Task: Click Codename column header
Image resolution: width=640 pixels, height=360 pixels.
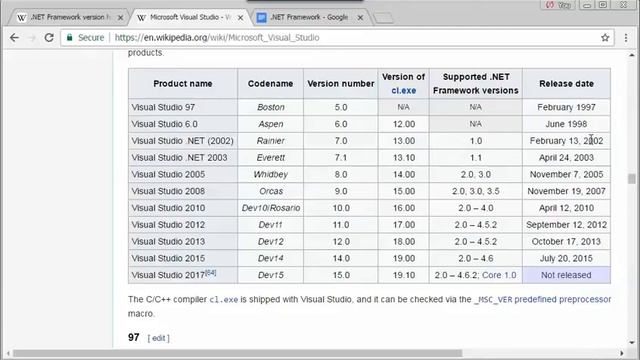Action: (270, 84)
